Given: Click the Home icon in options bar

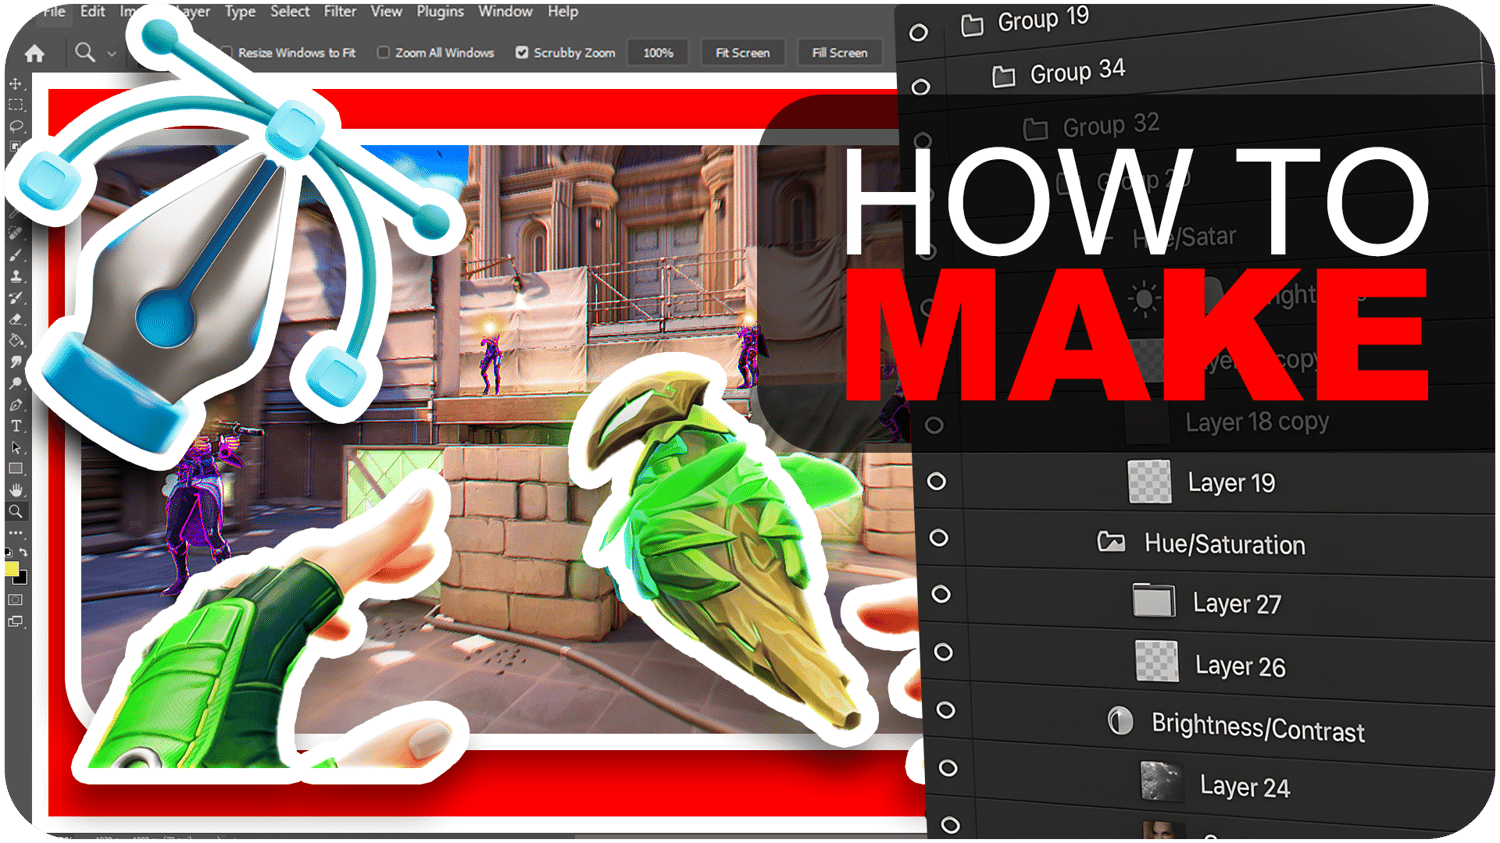Looking at the screenshot, I should [35, 53].
